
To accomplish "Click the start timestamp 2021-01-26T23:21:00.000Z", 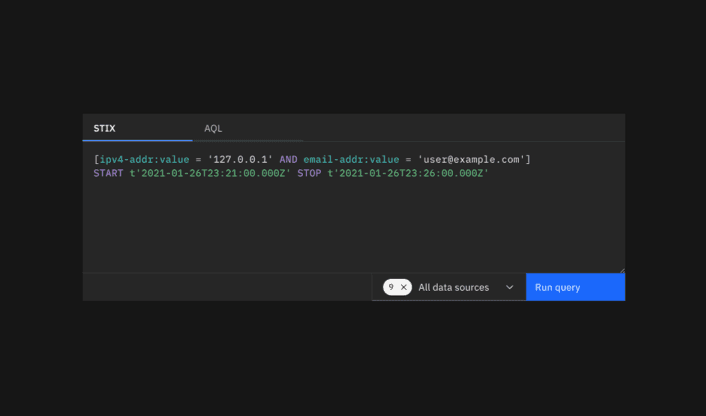I will pos(210,173).
